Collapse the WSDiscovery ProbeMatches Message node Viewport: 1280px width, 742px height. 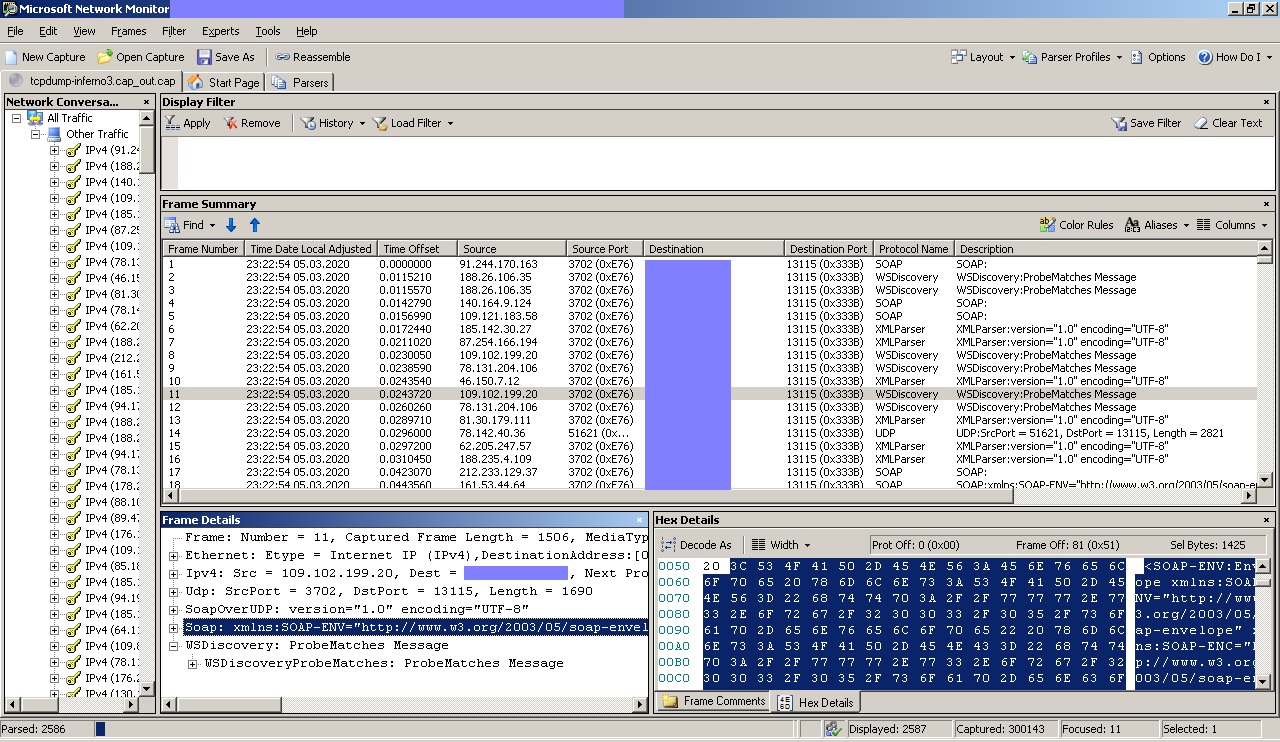pyautogui.click(x=173, y=646)
